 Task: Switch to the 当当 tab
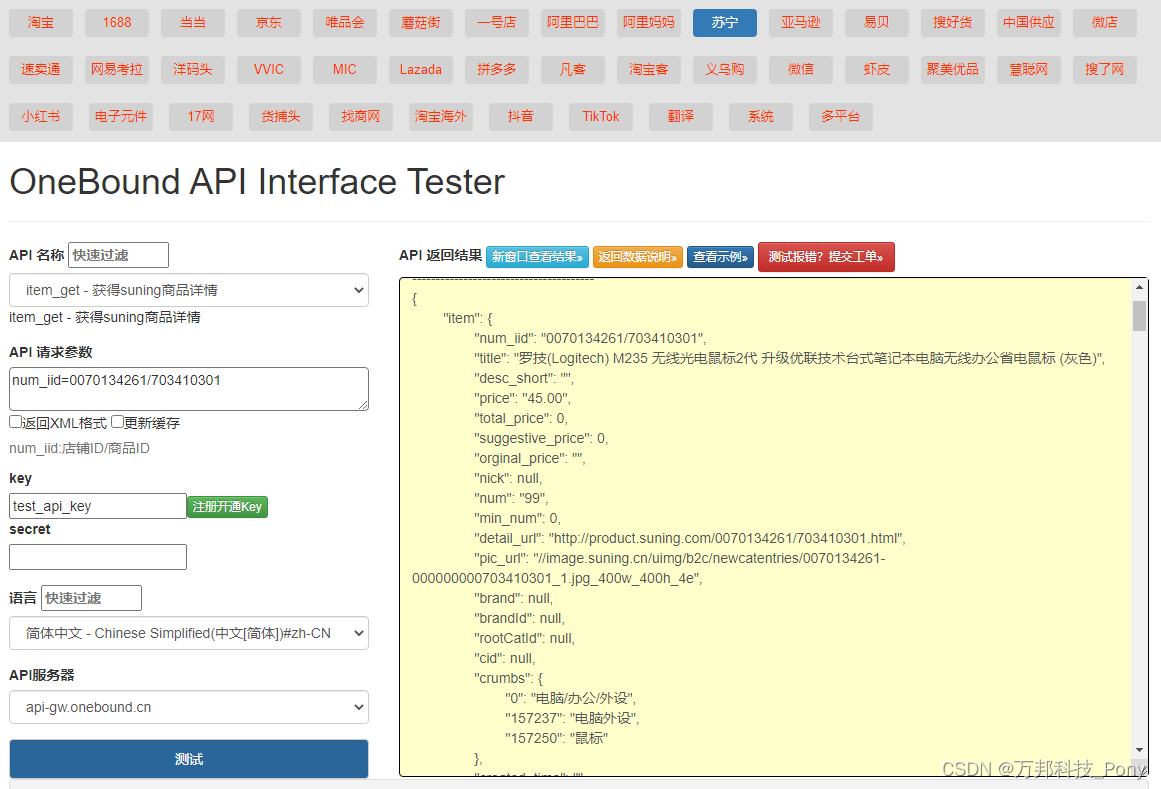pos(193,23)
